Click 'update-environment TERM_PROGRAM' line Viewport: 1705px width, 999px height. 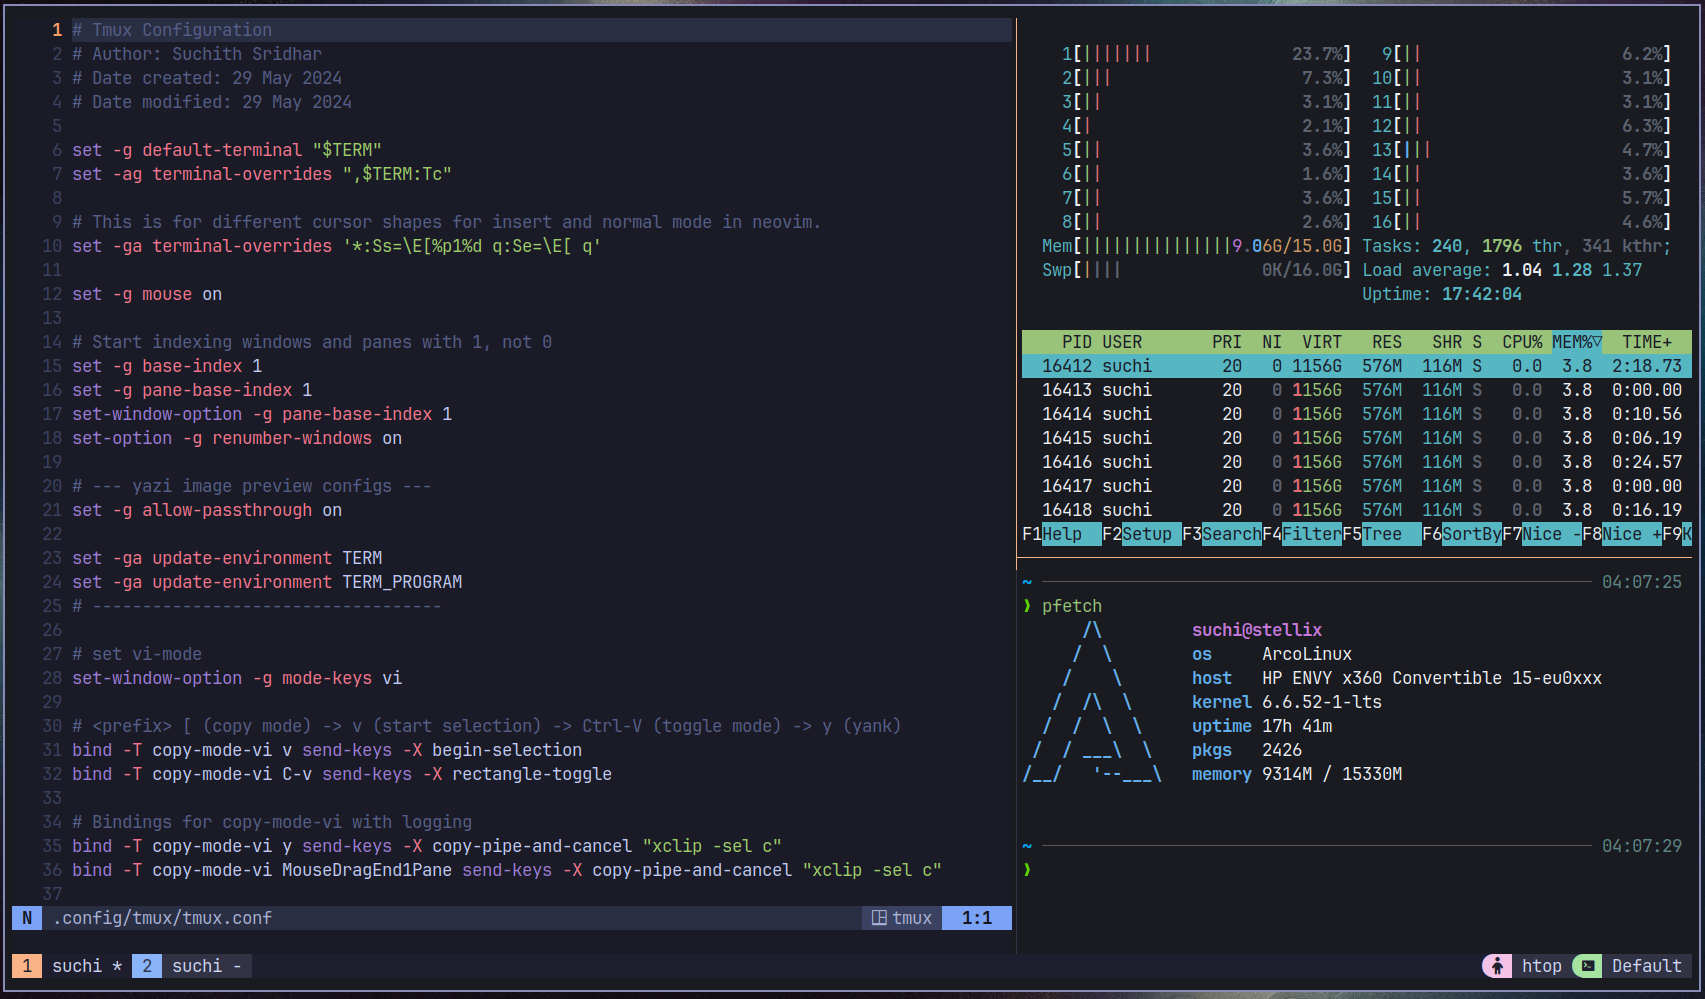click(267, 582)
